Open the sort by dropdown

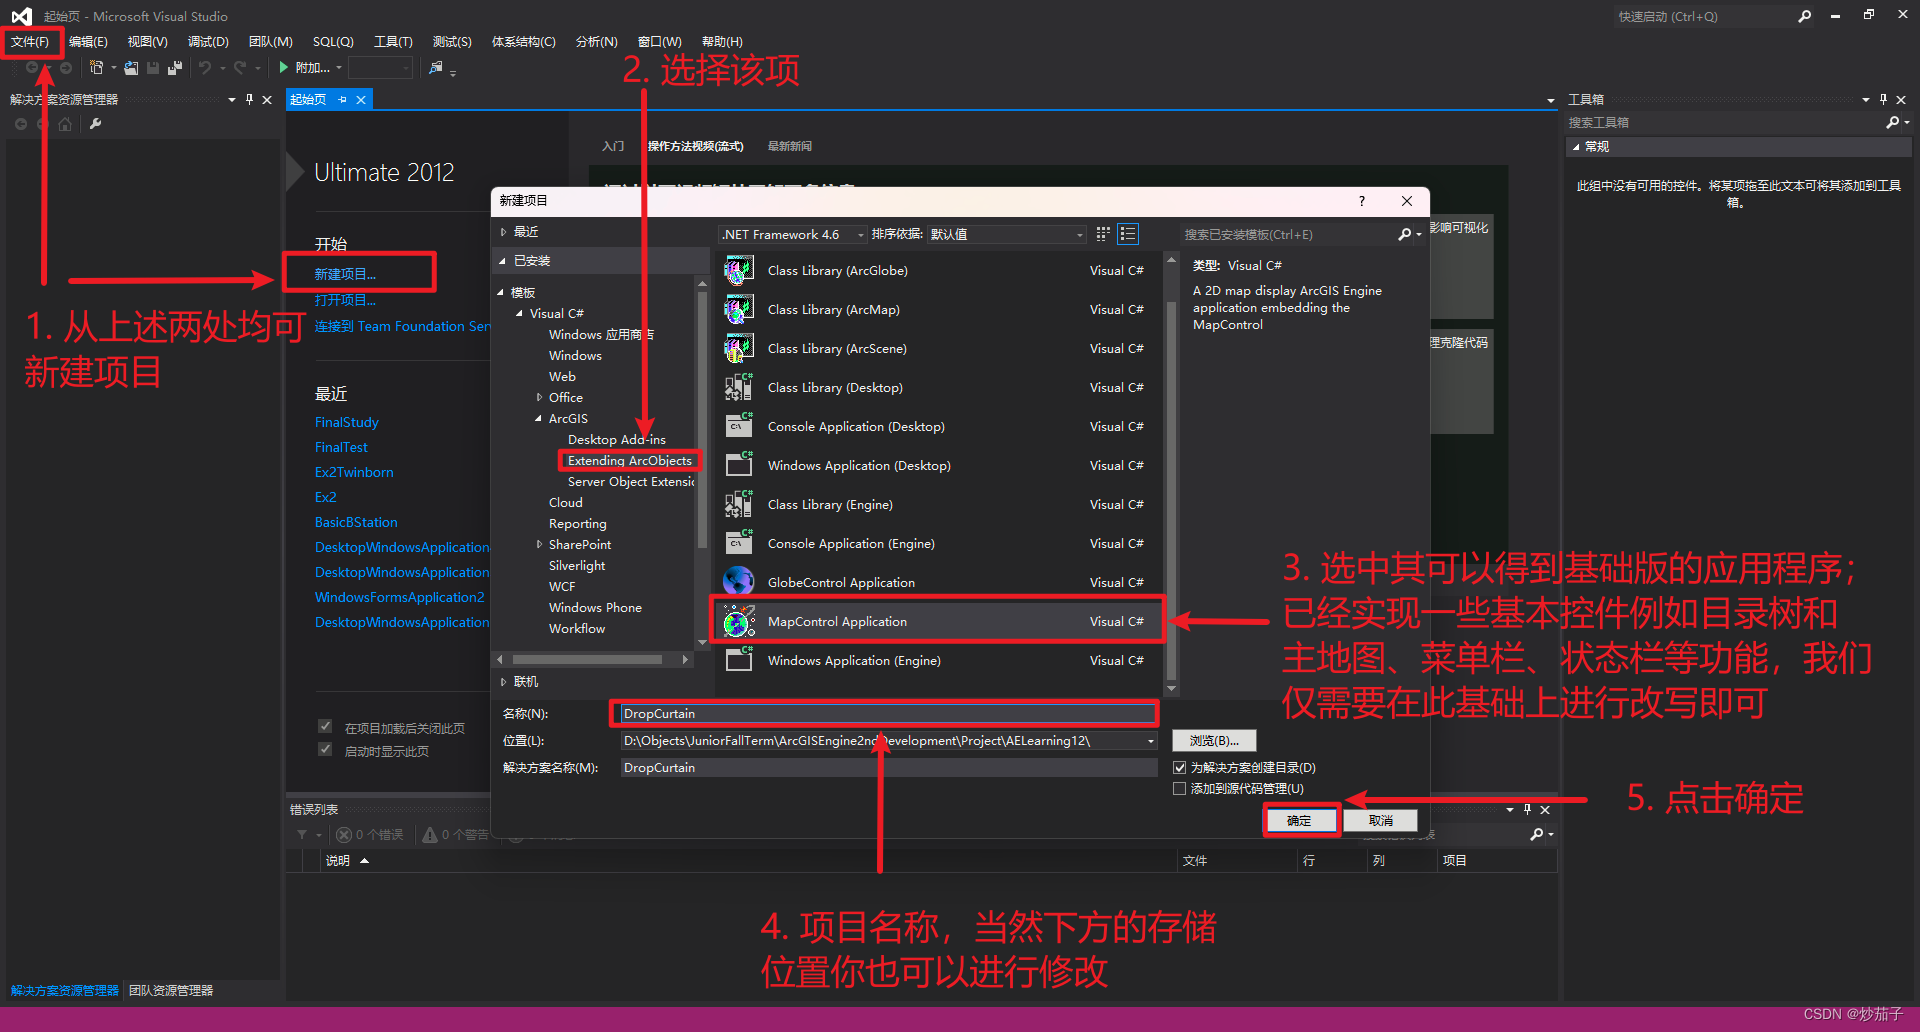(1079, 235)
